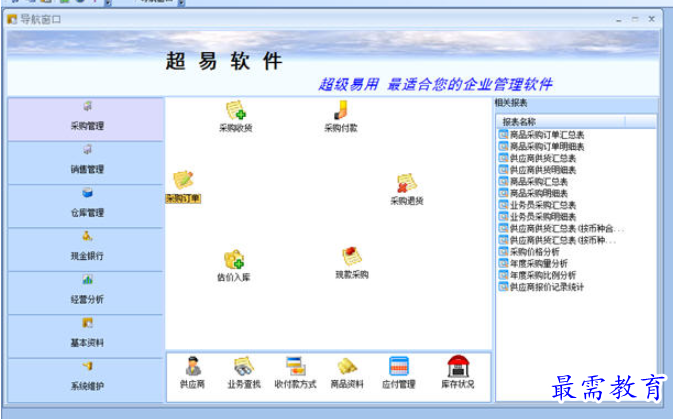This screenshot has height=419, width=673.
Task: Open the 现款采购 cash purchase icon
Action: [352, 263]
